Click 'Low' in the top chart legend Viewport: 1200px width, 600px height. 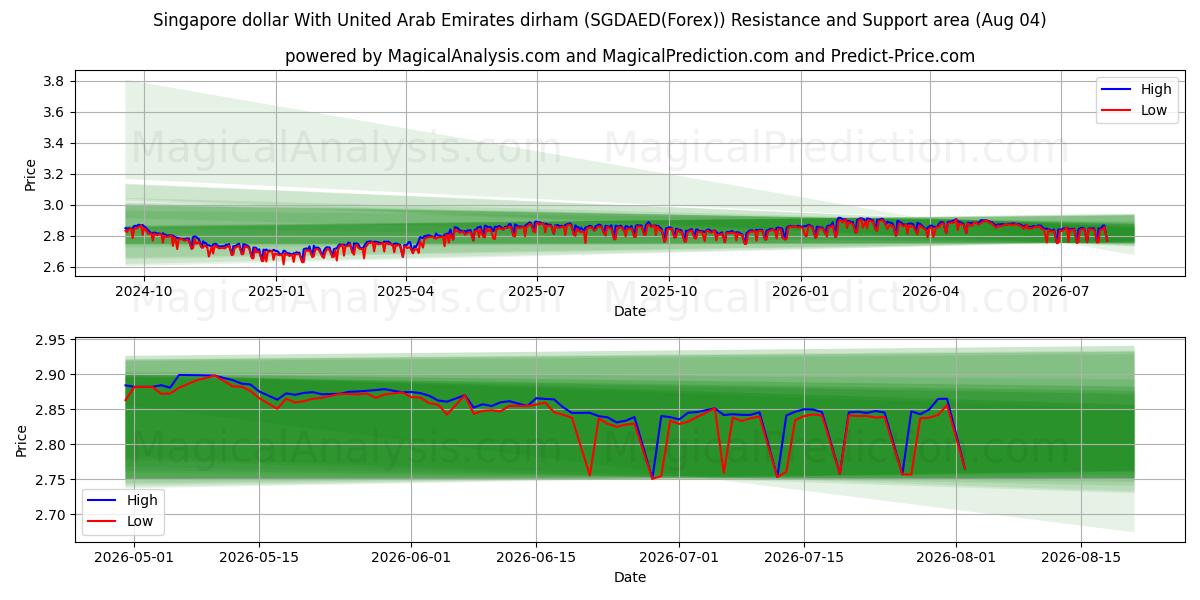(1154, 110)
